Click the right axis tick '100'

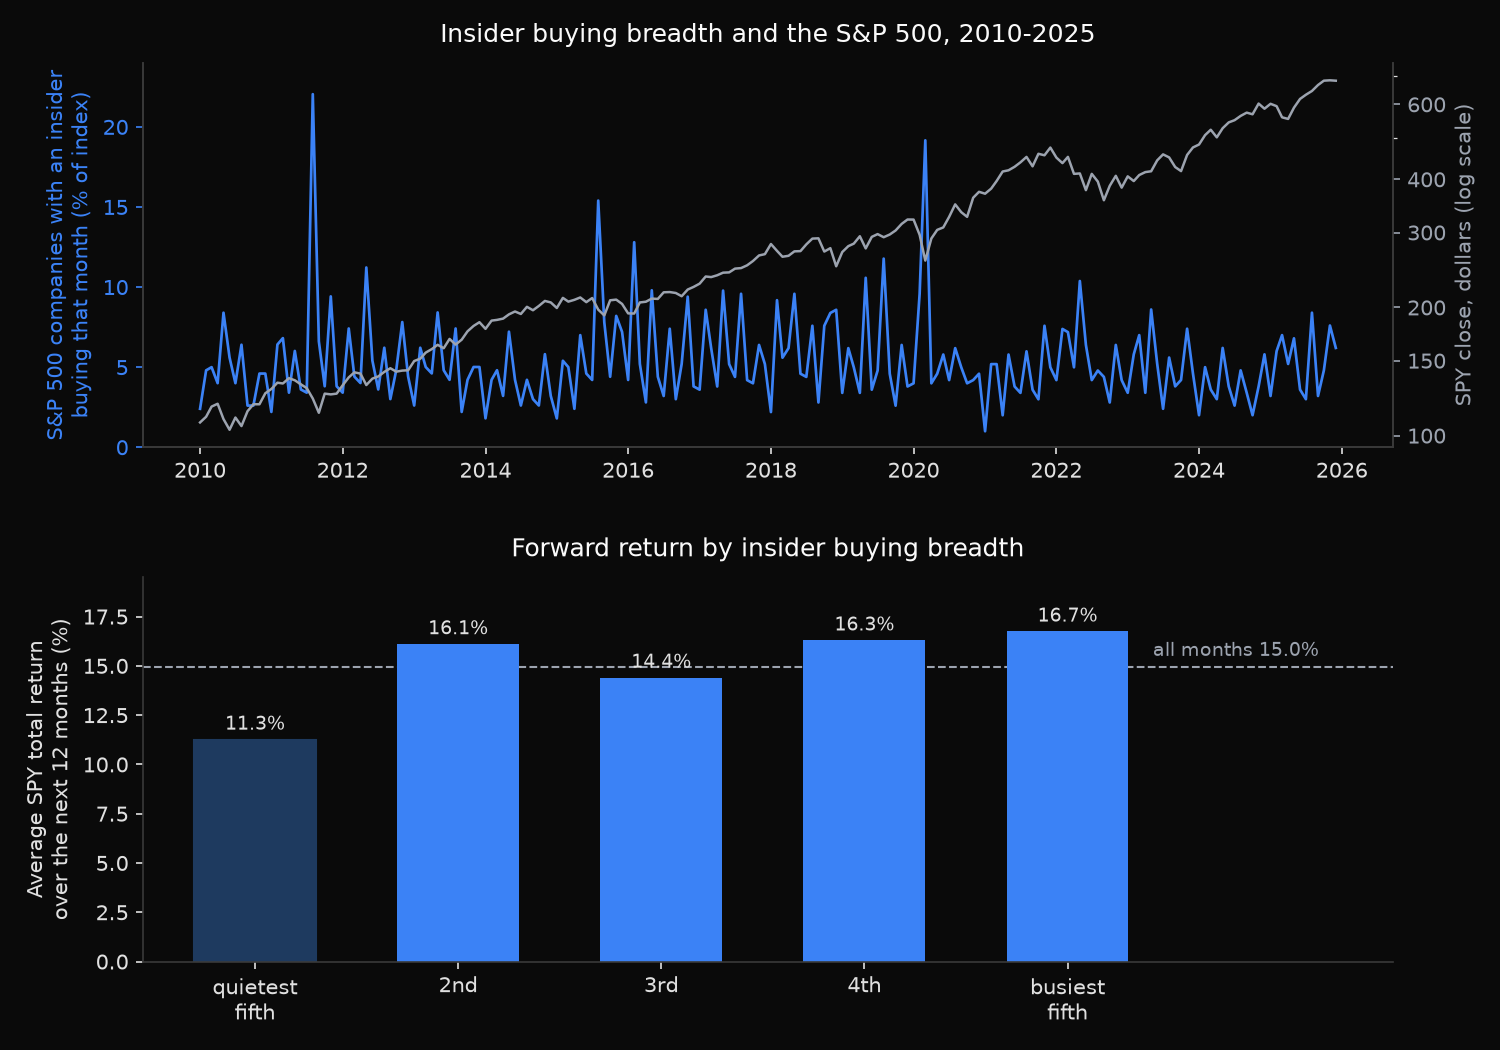click(x=1426, y=437)
